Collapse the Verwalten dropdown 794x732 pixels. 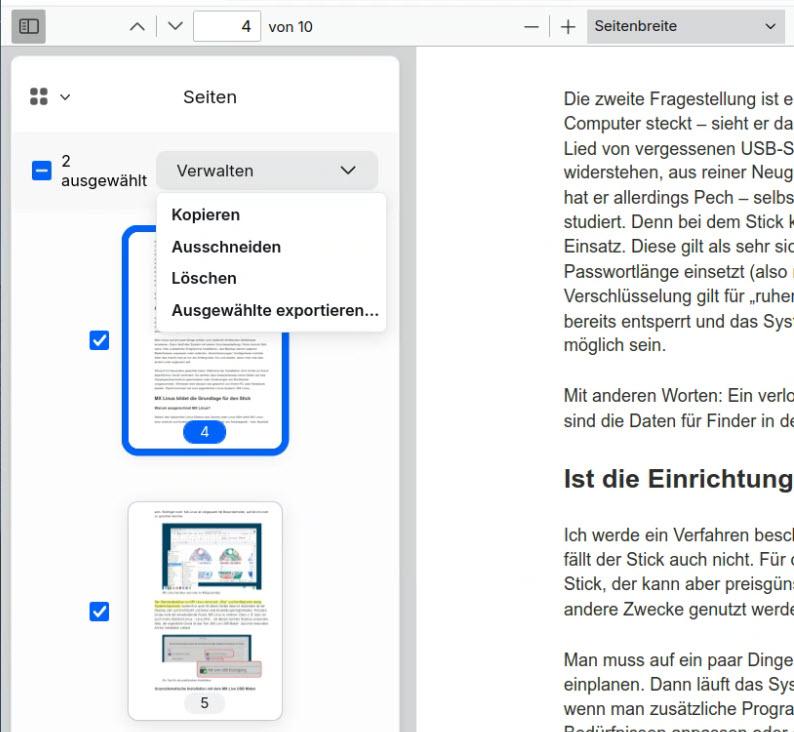pos(266,171)
